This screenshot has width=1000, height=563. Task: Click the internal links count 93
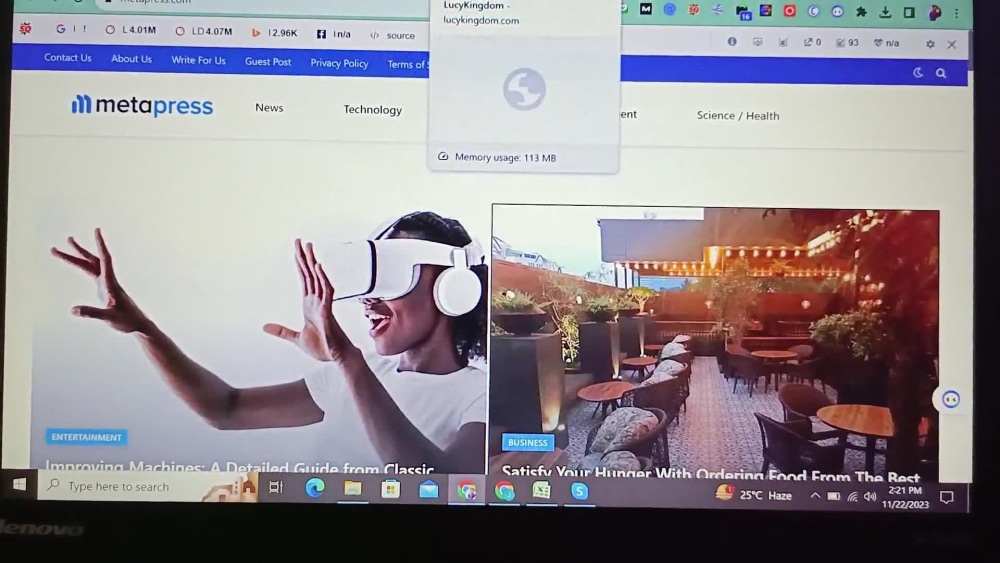click(848, 43)
